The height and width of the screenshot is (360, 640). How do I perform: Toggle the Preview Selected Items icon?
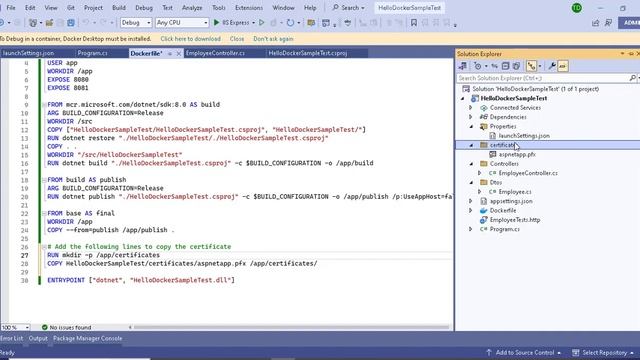tap(563, 66)
